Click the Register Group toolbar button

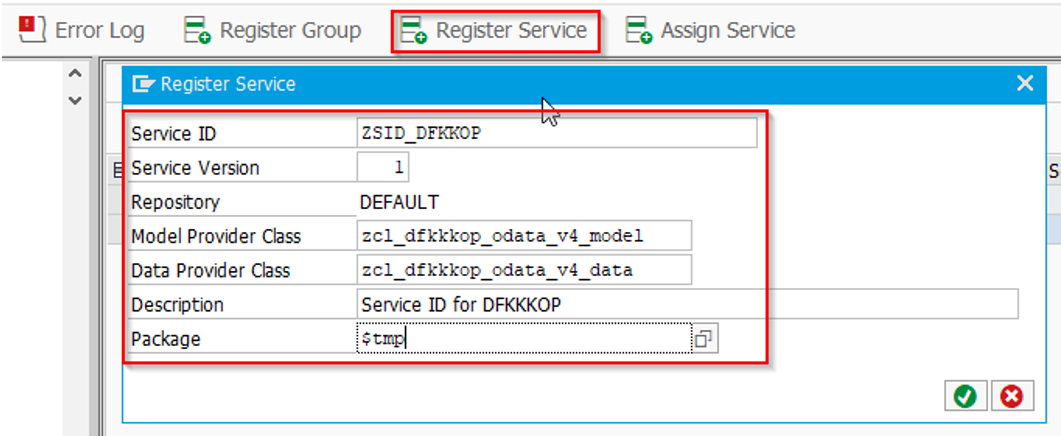coord(273,31)
